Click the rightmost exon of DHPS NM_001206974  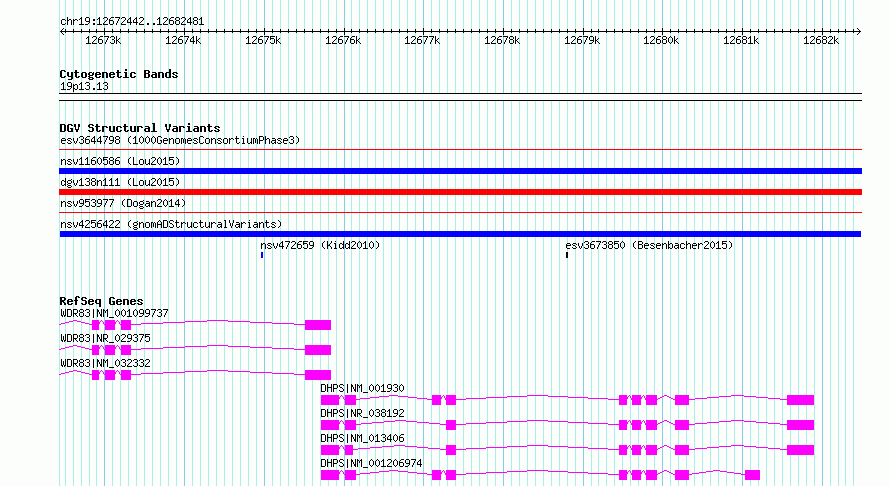pos(753,475)
